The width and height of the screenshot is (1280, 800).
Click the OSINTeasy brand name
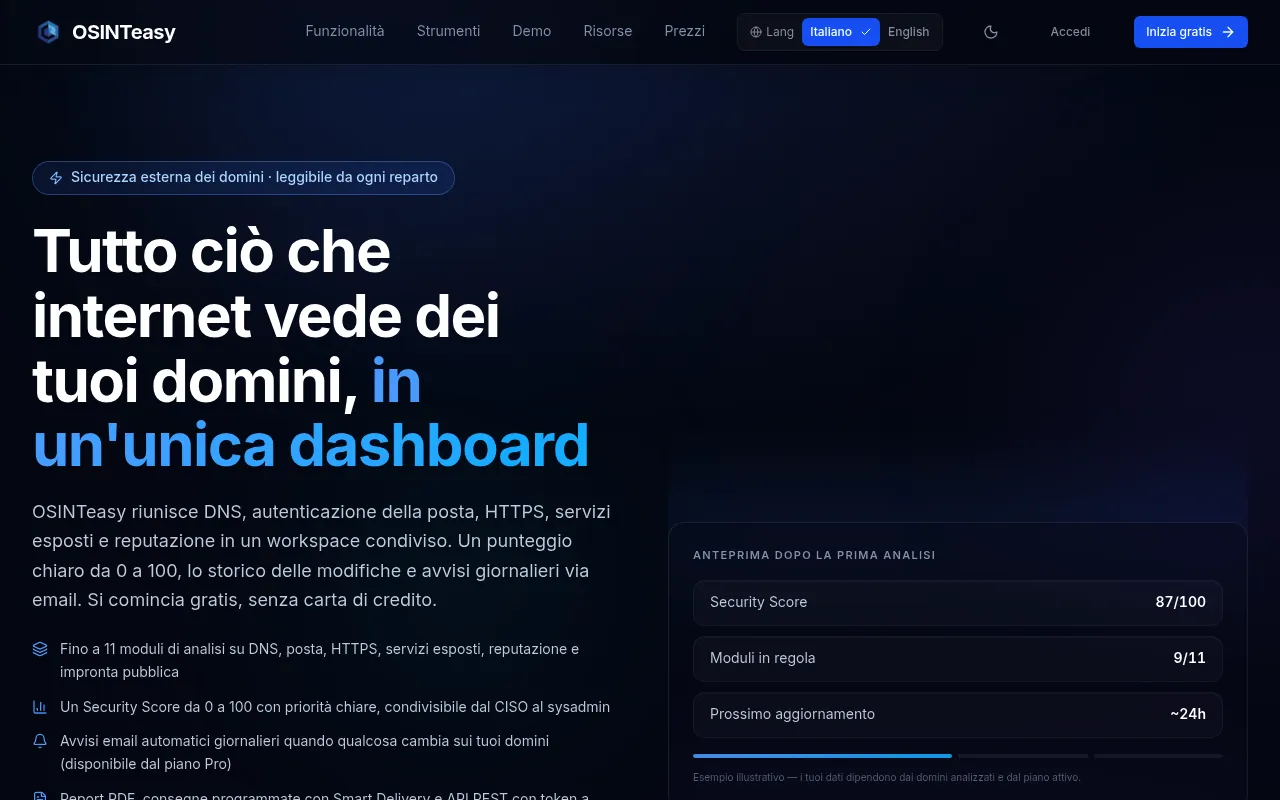tap(124, 32)
